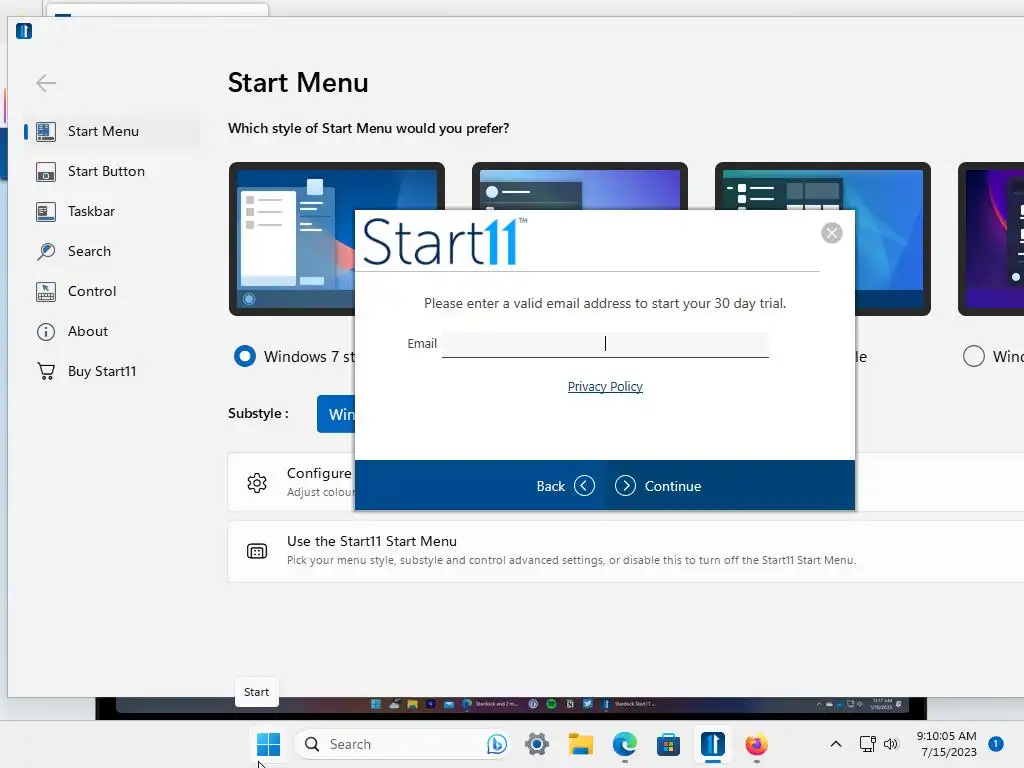This screenshot has height=768, width=1024.
Task: Show hidden system tray icons
Action: click(835, 744)
